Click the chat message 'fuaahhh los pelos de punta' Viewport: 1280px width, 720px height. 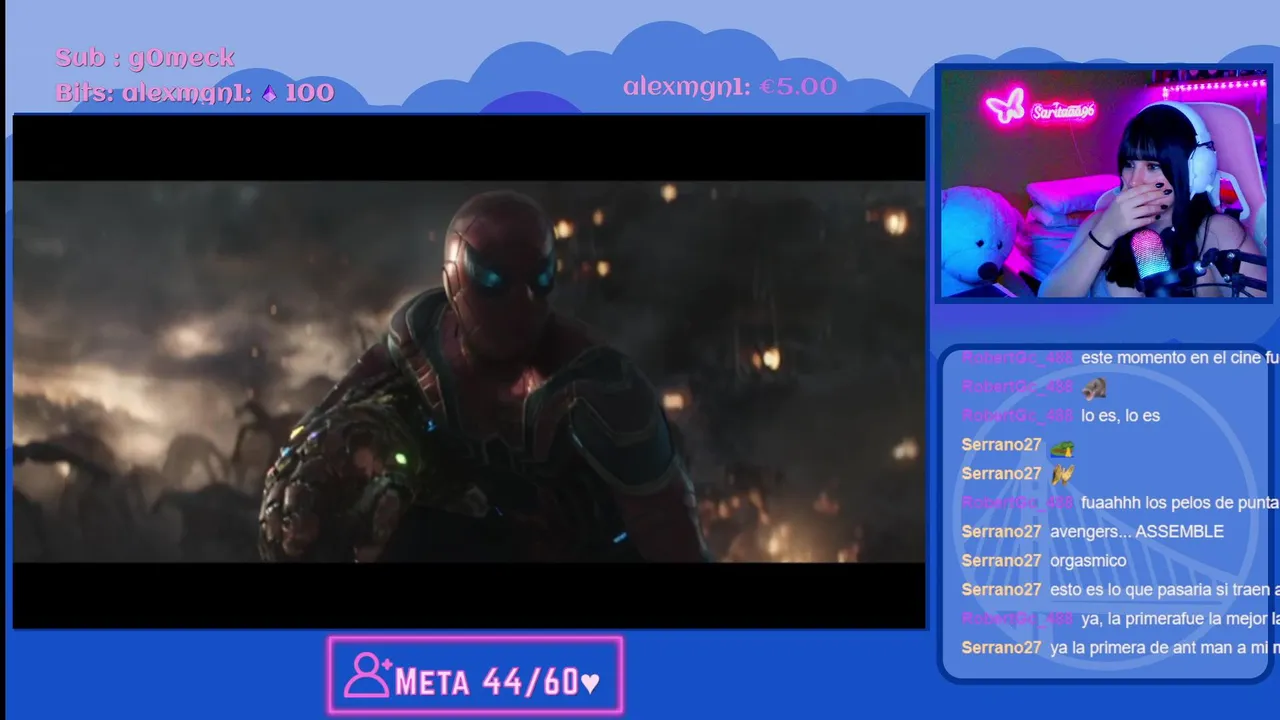1180,503
